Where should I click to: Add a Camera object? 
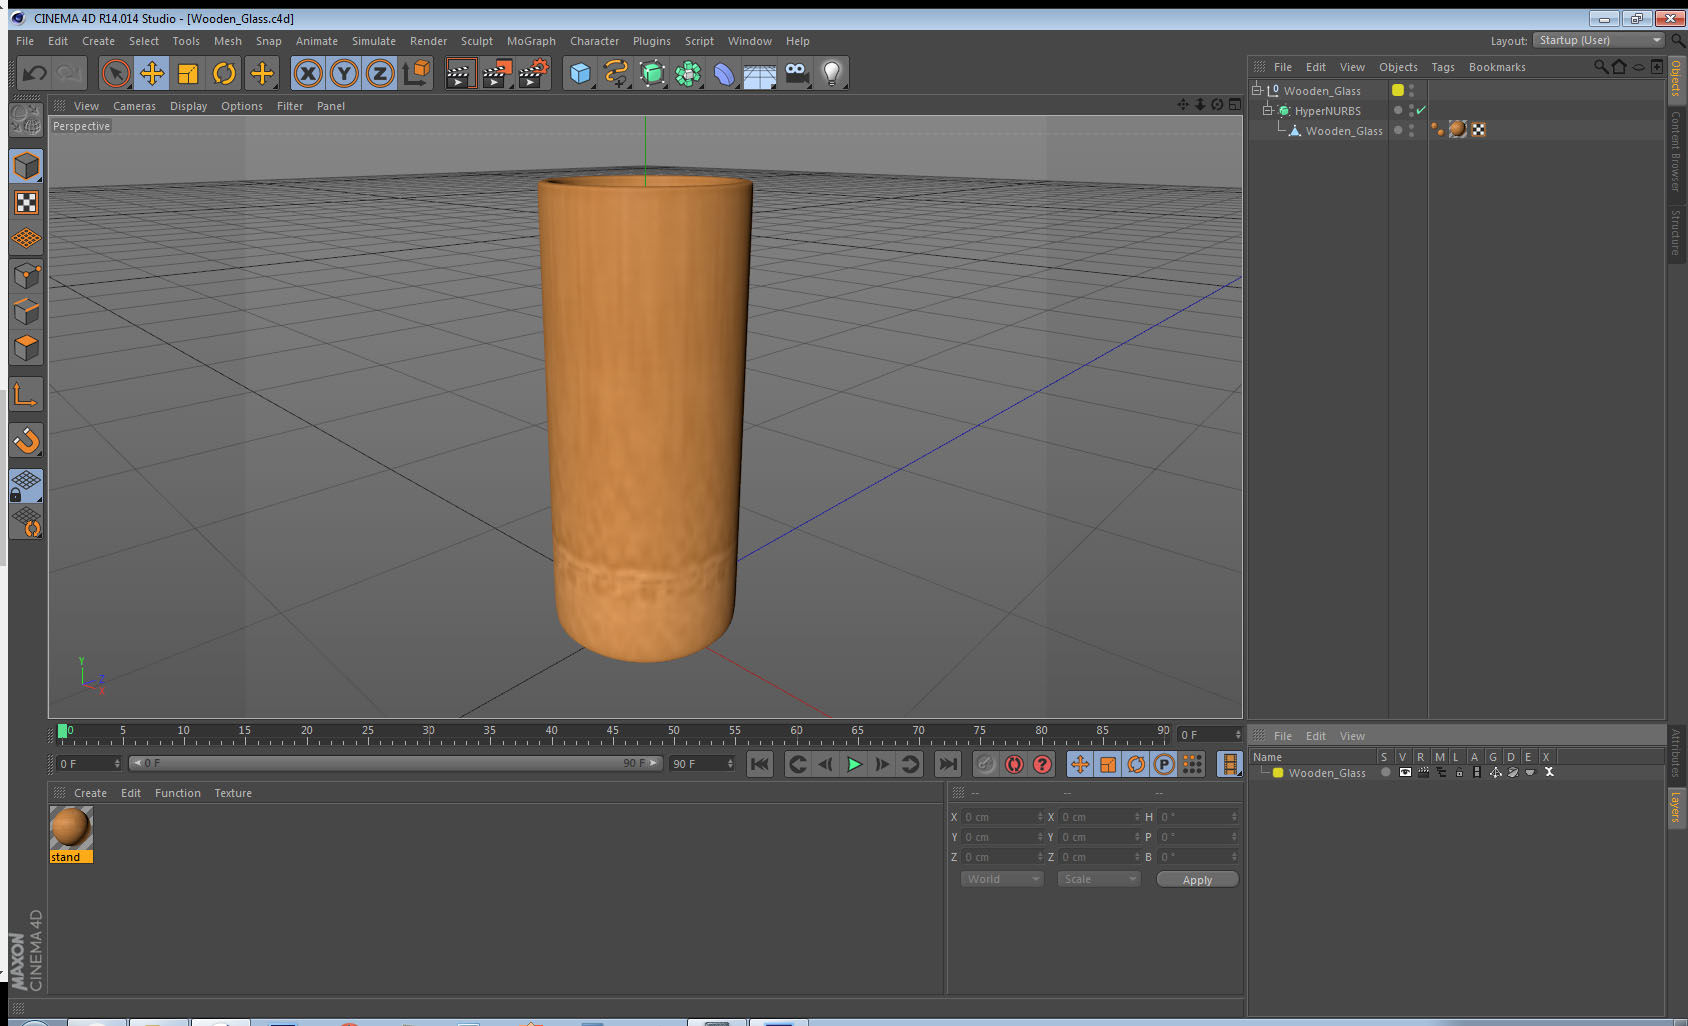[796, 73]
